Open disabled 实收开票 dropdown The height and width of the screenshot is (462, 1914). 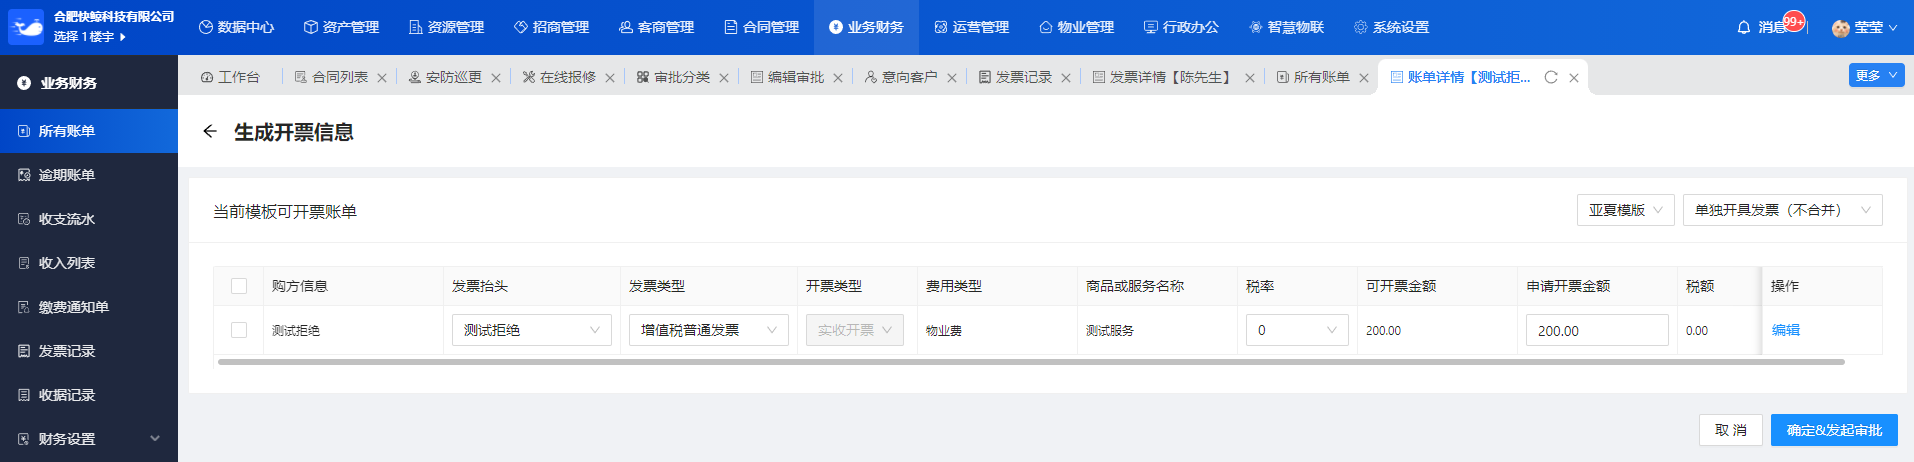[x=855, y=330]
